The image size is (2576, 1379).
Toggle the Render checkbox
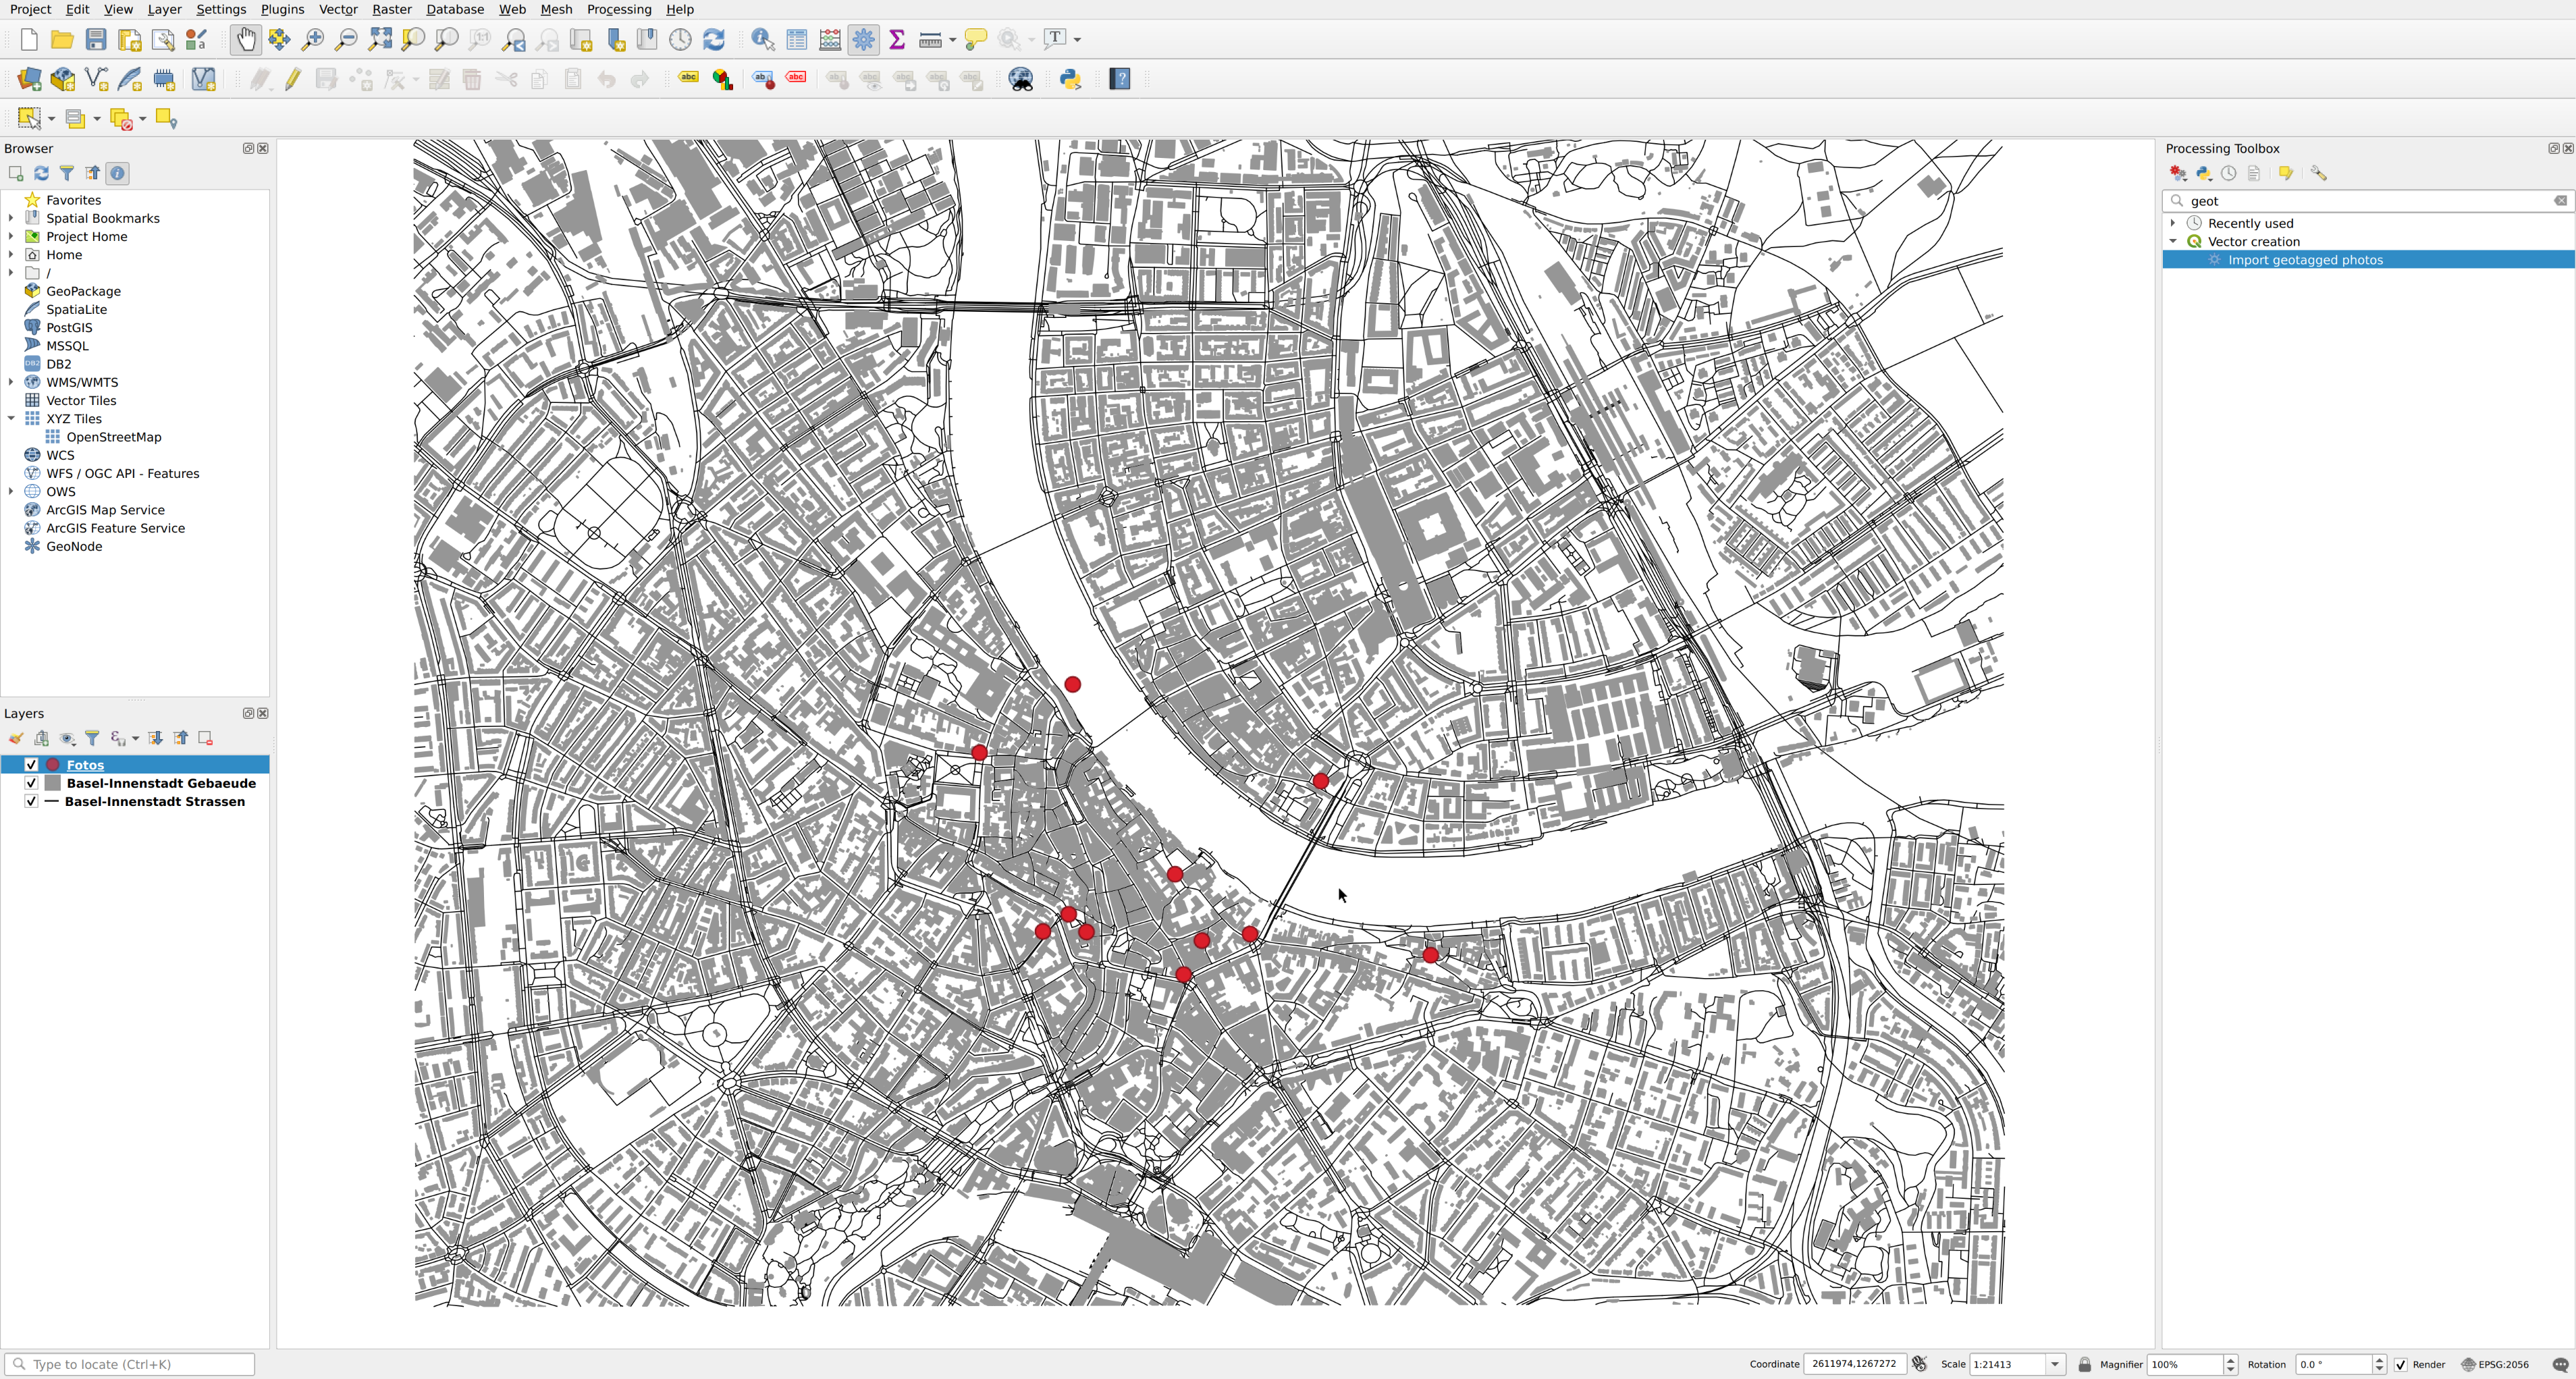tap(2401, 1364)
